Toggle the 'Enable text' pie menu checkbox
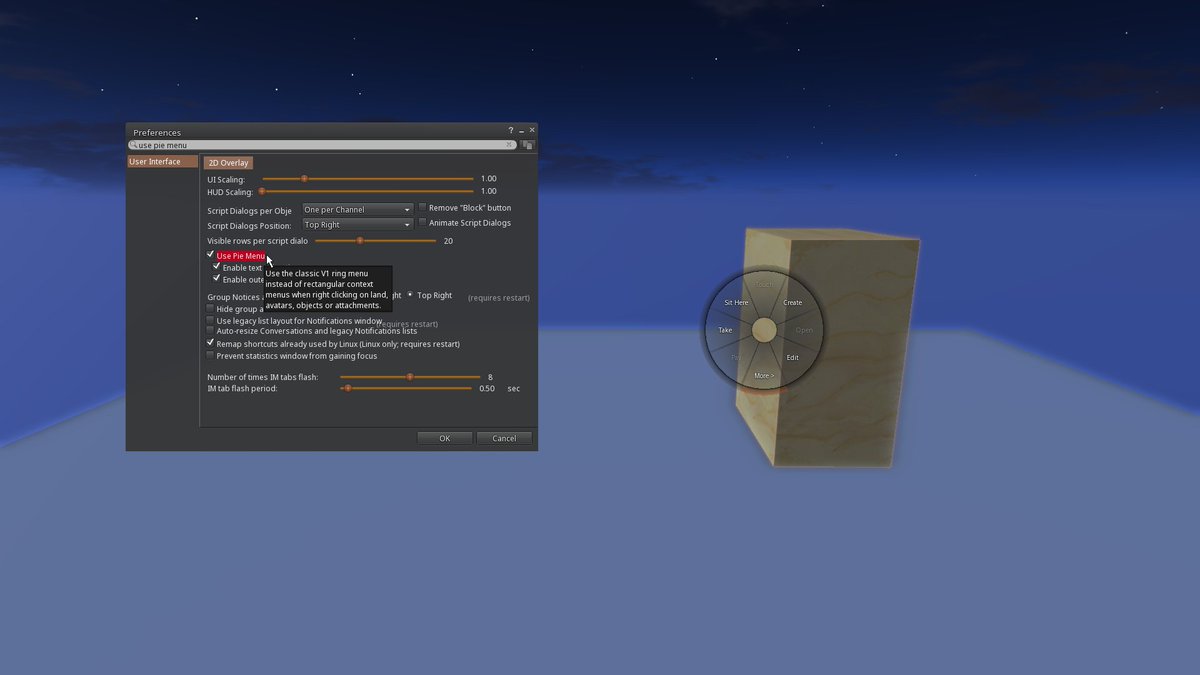1200x675 pixels. click(217, 267)
